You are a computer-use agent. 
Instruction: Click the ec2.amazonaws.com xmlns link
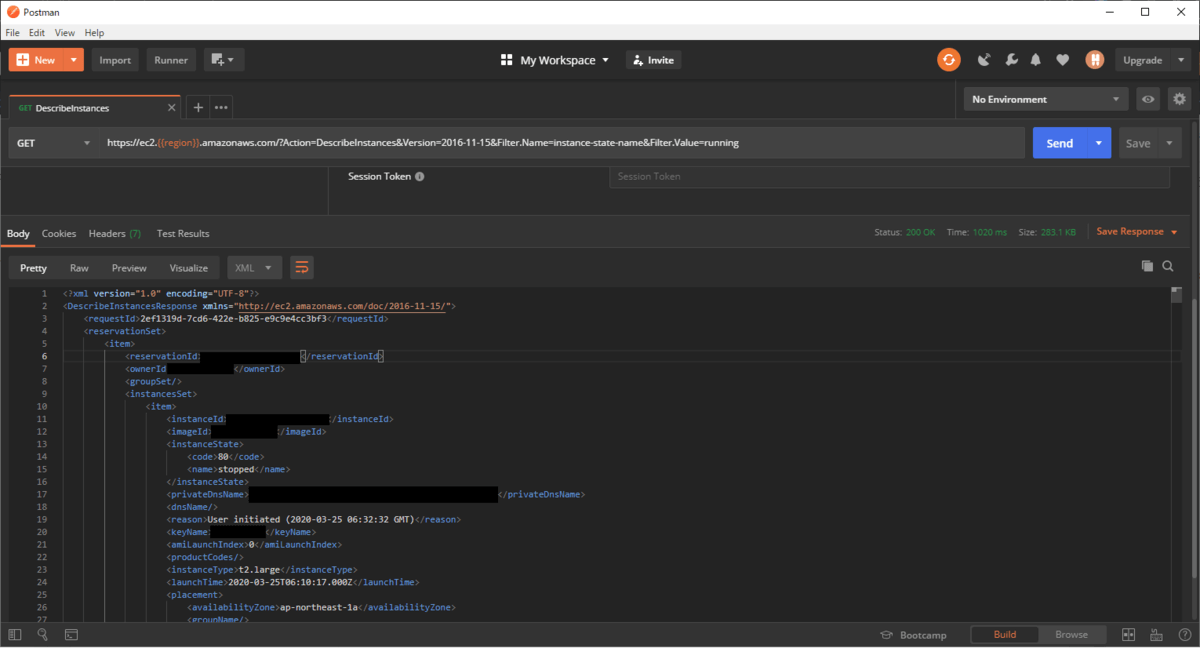pos(343,306)
